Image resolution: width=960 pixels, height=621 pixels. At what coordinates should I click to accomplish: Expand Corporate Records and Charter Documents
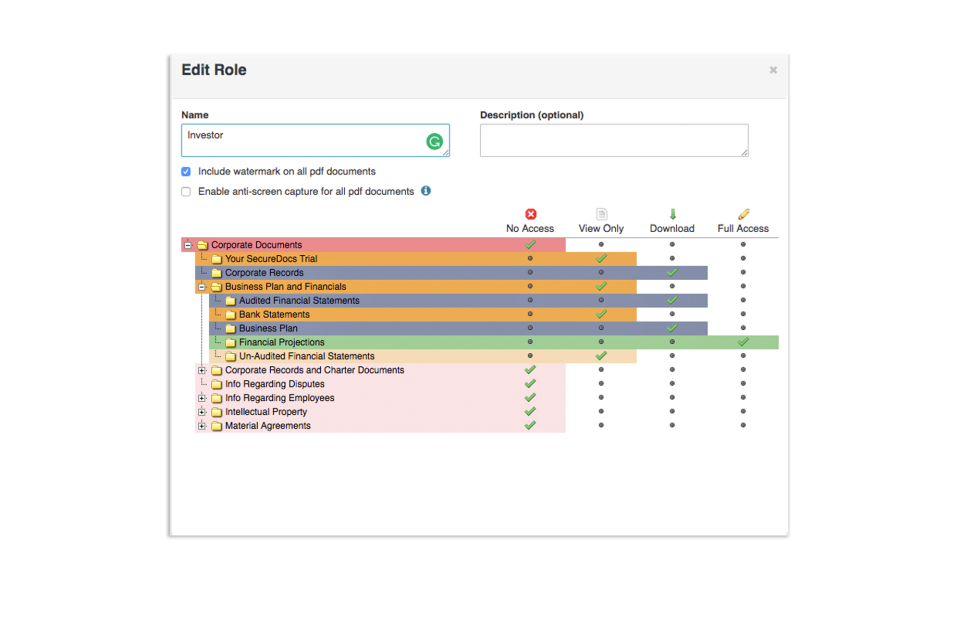[x=202, y=369]
